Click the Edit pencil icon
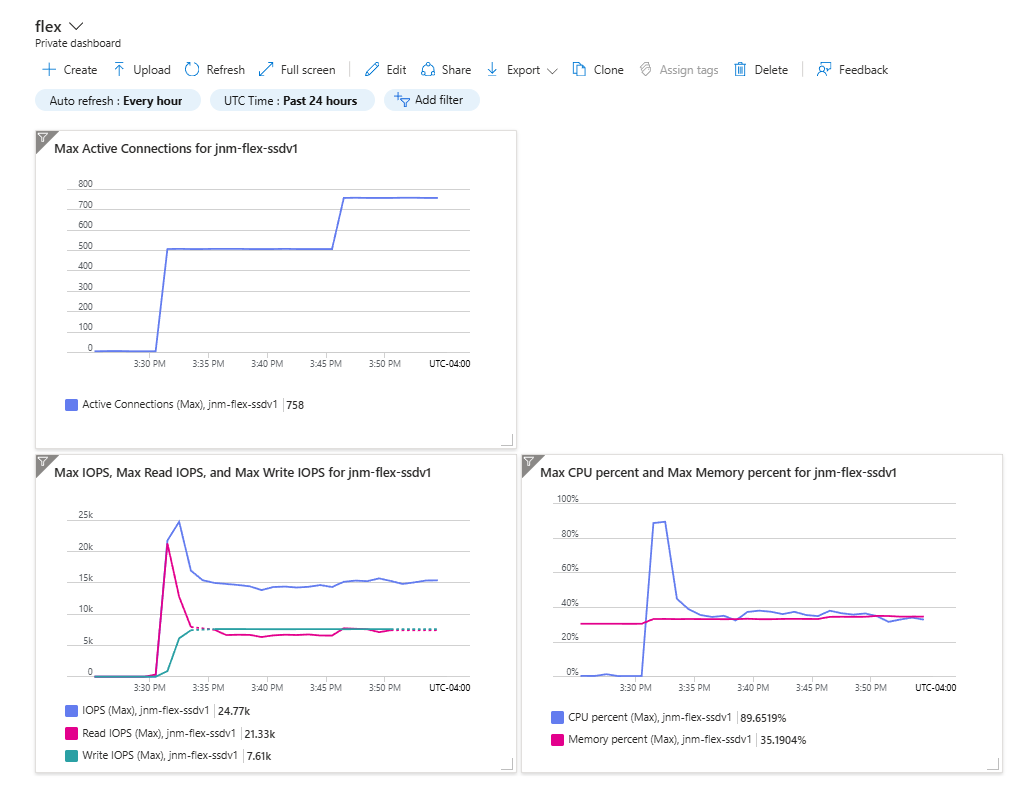This screenshot has height=795, width=1034. [x=372, y=70]
